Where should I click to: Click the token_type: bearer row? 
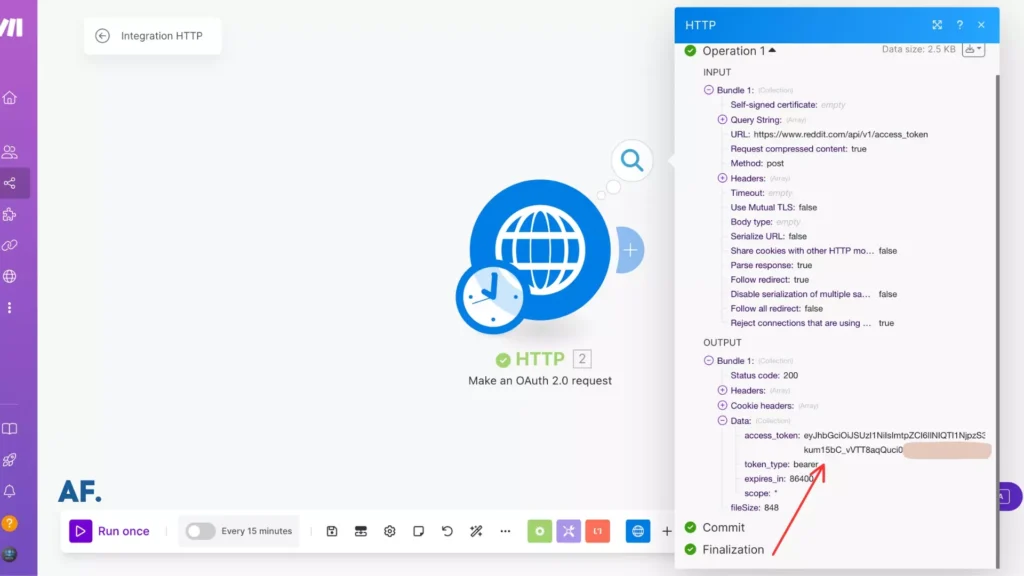click(x=781, y=464)
